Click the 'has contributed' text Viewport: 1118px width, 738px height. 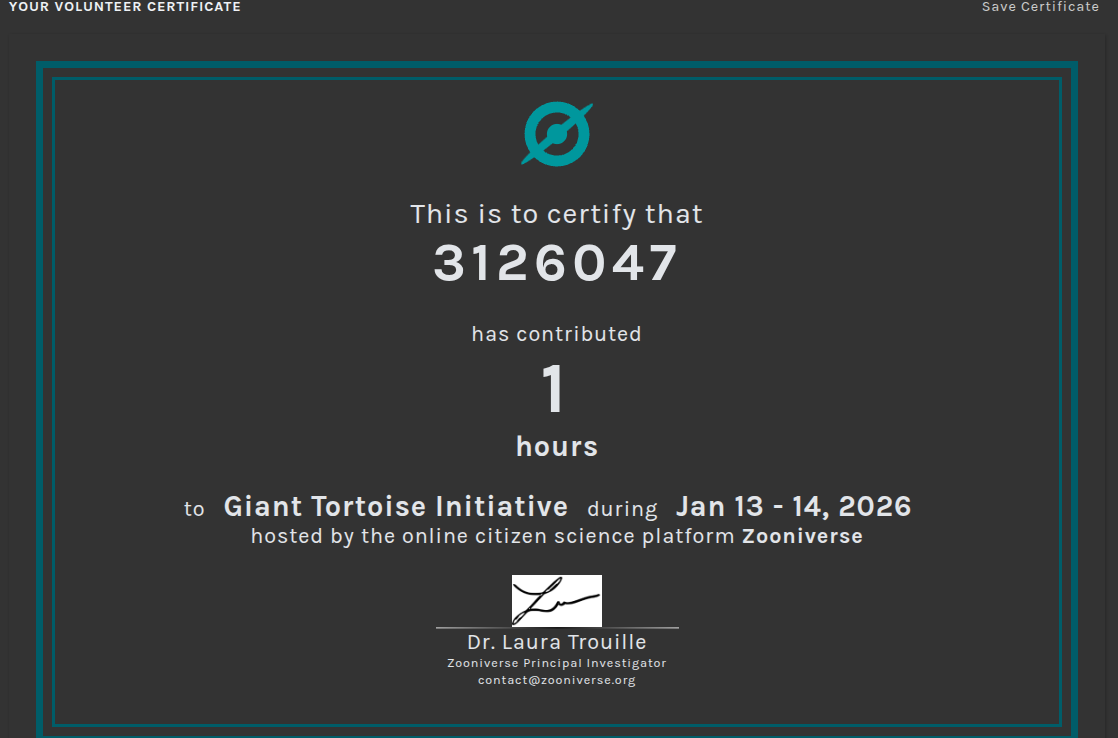point(557,334)
